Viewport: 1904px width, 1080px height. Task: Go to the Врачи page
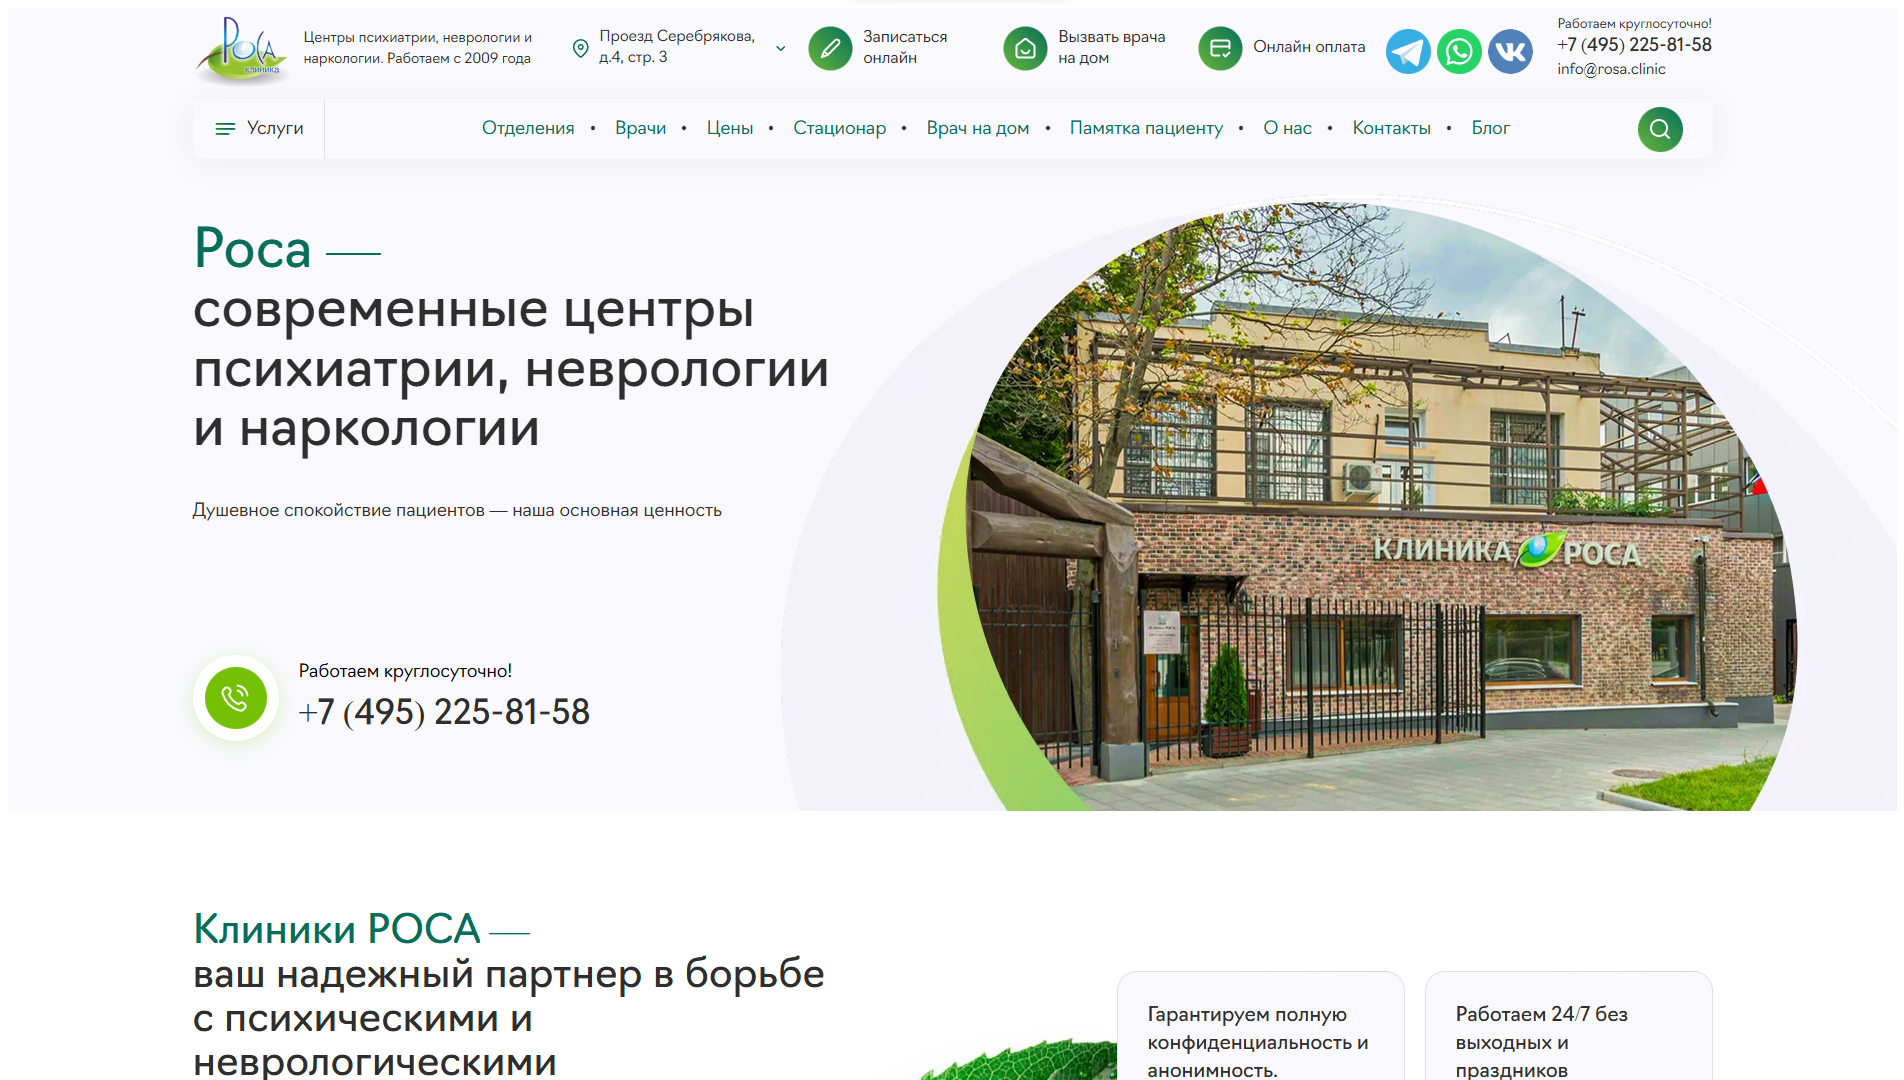[x=641, y=128]
